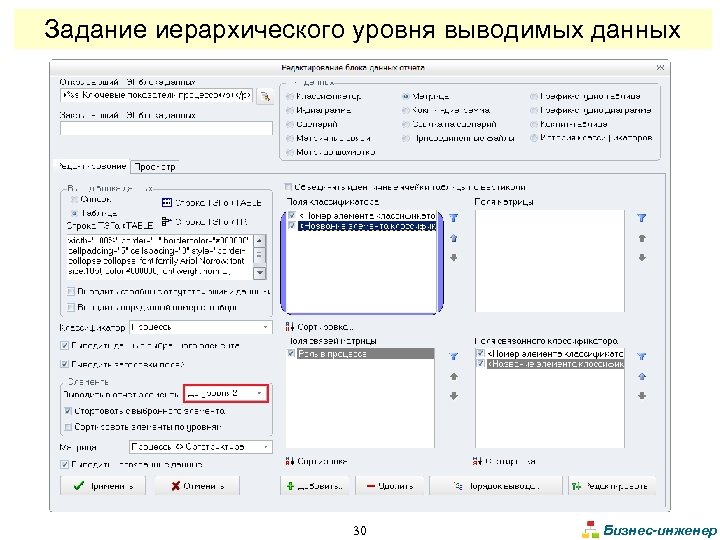This screenshot has height=540, width=720.
Task: Open the 'Матрица' dropdown
Action: pos(201,447)
